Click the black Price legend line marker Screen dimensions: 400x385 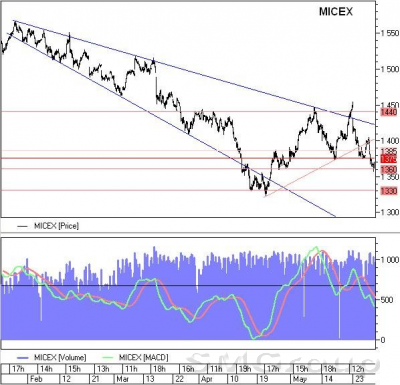click(23, 226)
